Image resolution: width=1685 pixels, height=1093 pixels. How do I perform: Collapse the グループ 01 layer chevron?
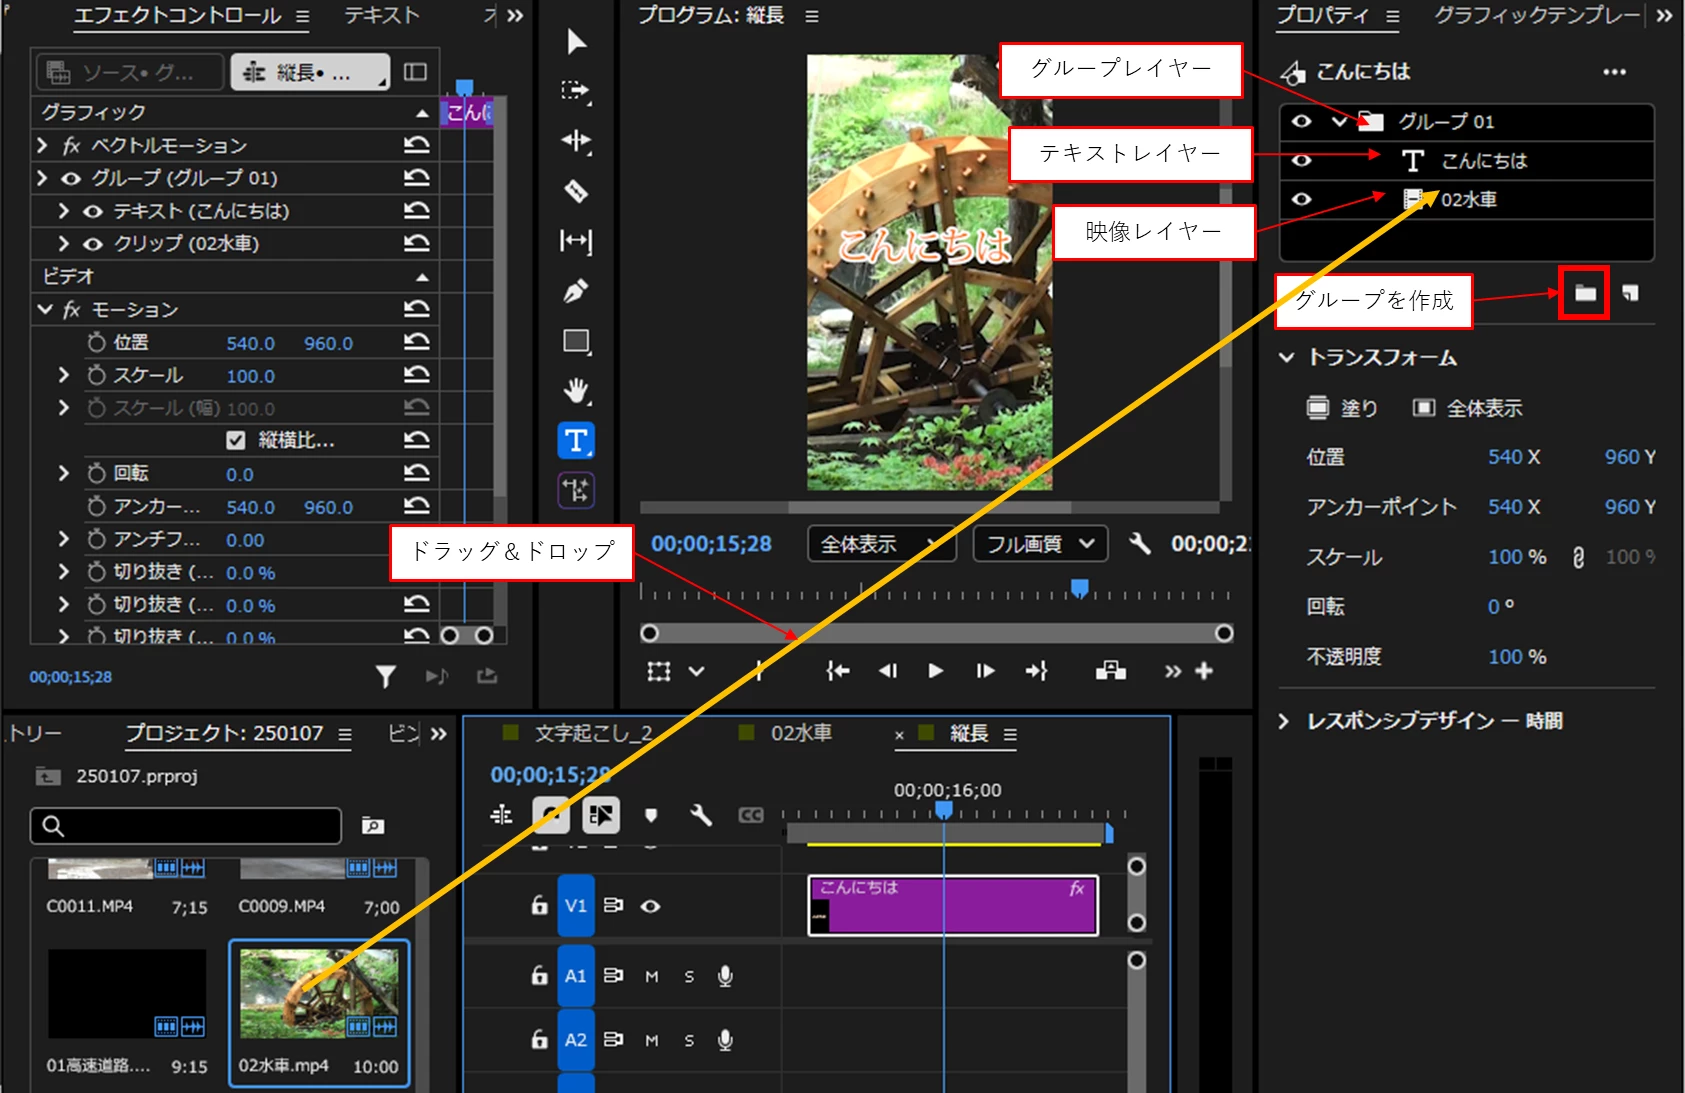click(1339, 122)
